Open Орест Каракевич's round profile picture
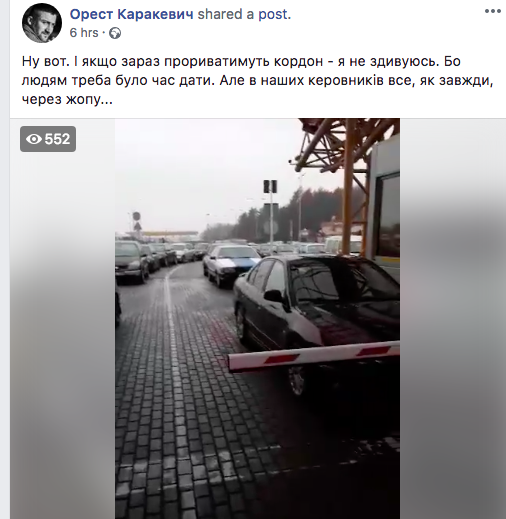 tap(42, 23)
